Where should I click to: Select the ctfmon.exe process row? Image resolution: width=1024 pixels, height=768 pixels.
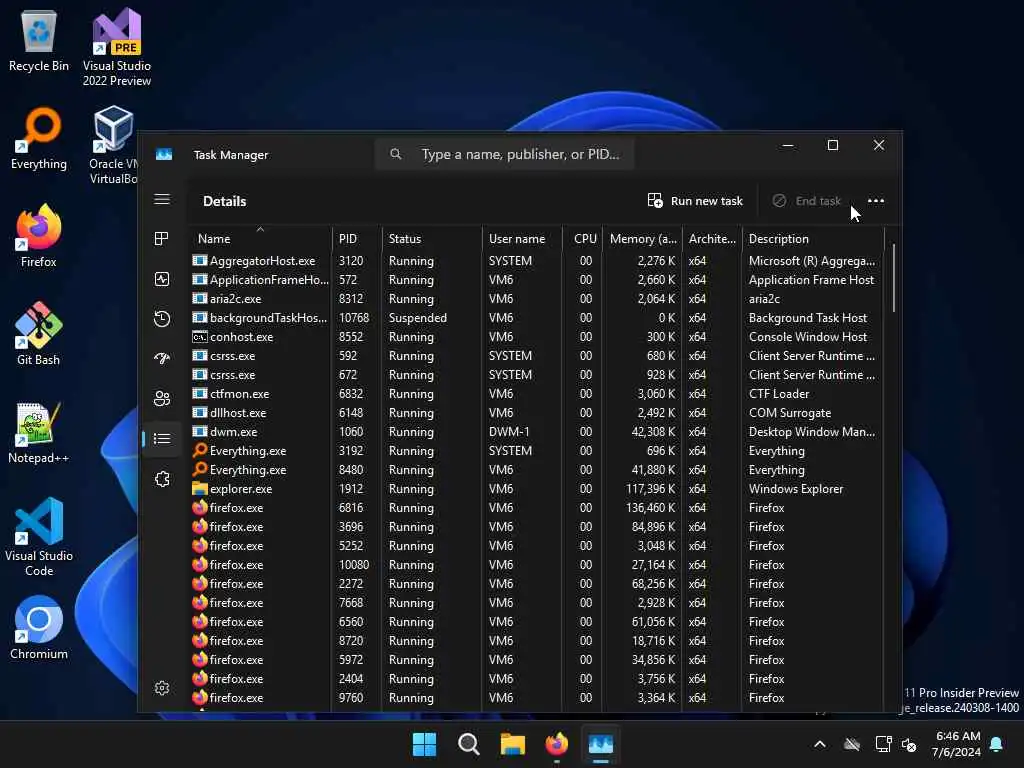click(537, 394)
